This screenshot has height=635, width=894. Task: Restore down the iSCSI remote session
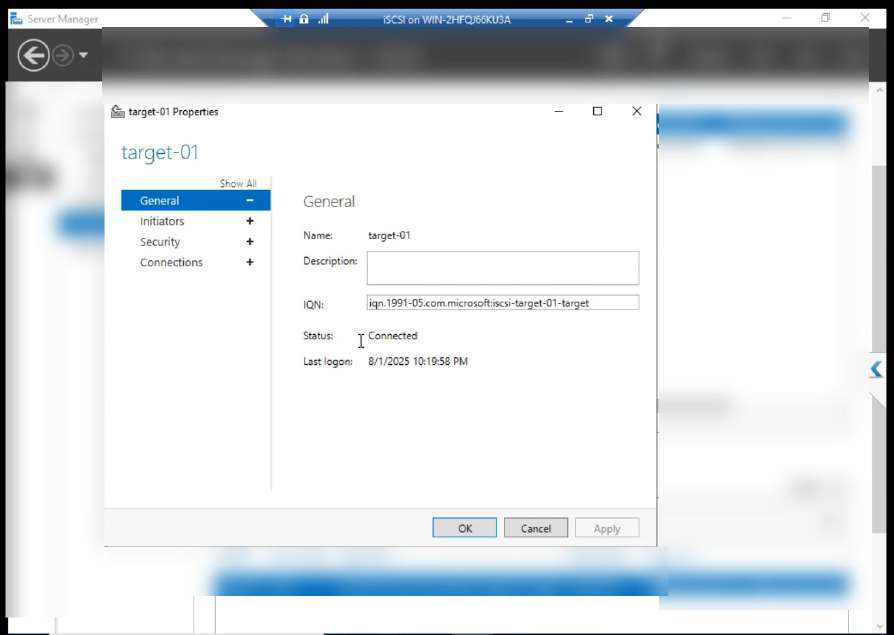(589, 19)
